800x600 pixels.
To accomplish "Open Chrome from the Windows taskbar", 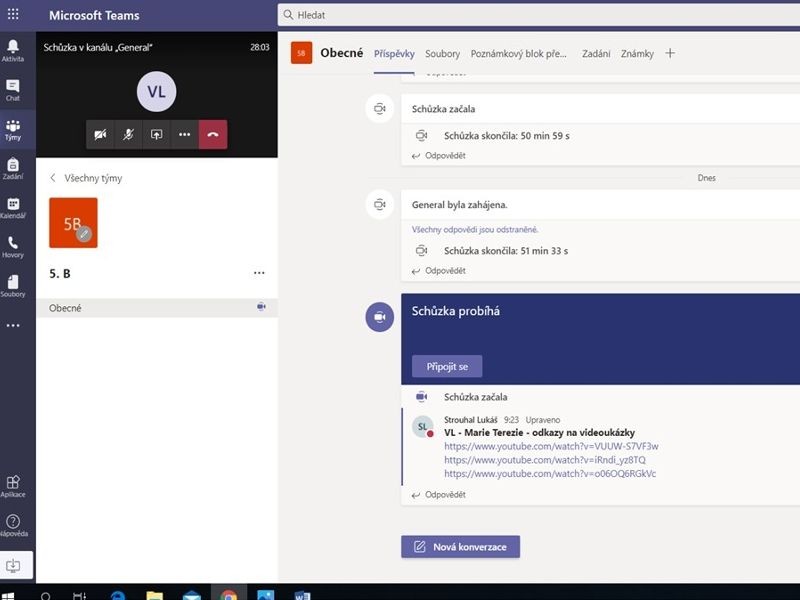I will tap(229, 595).
